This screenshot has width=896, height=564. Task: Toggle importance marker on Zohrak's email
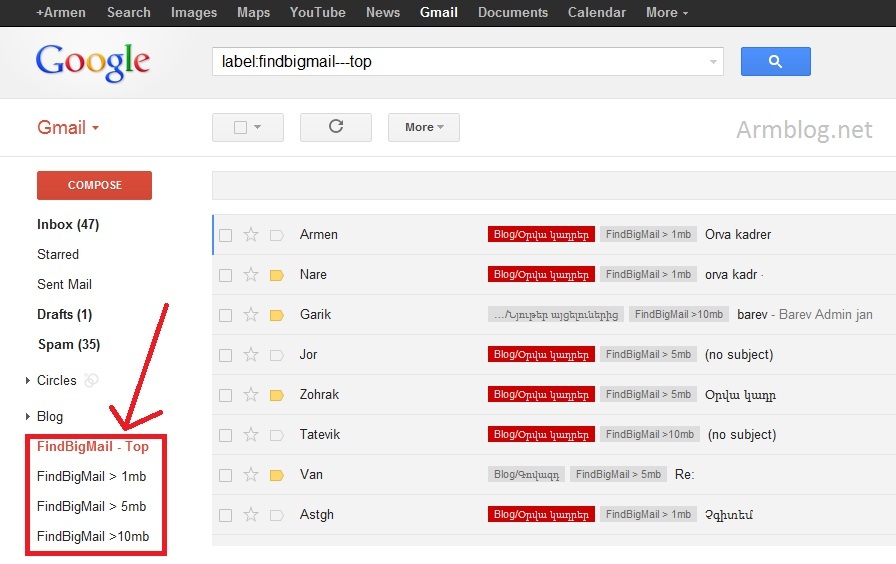(277, 395)
